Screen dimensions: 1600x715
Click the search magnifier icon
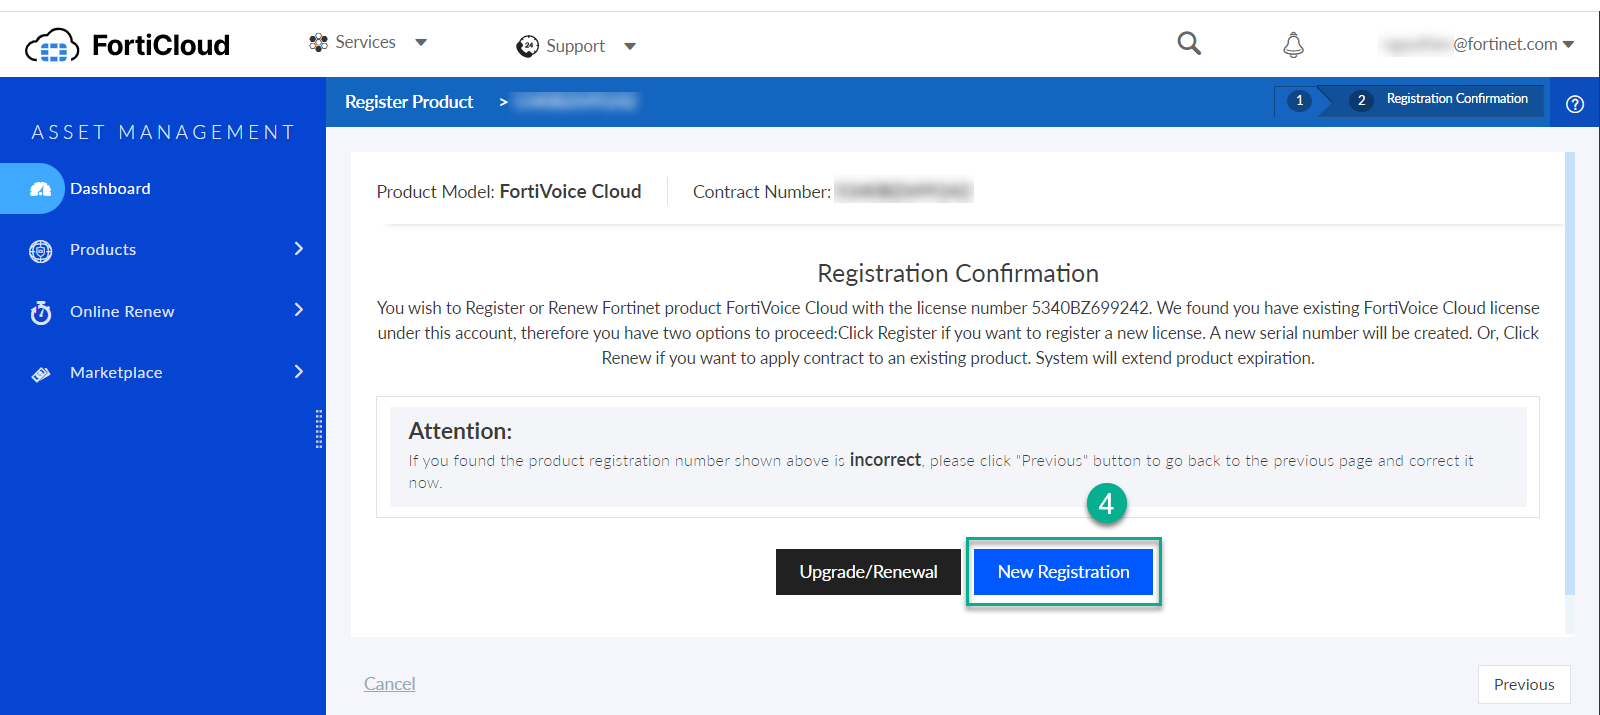pyautogui.click(x=1188, y=43)
